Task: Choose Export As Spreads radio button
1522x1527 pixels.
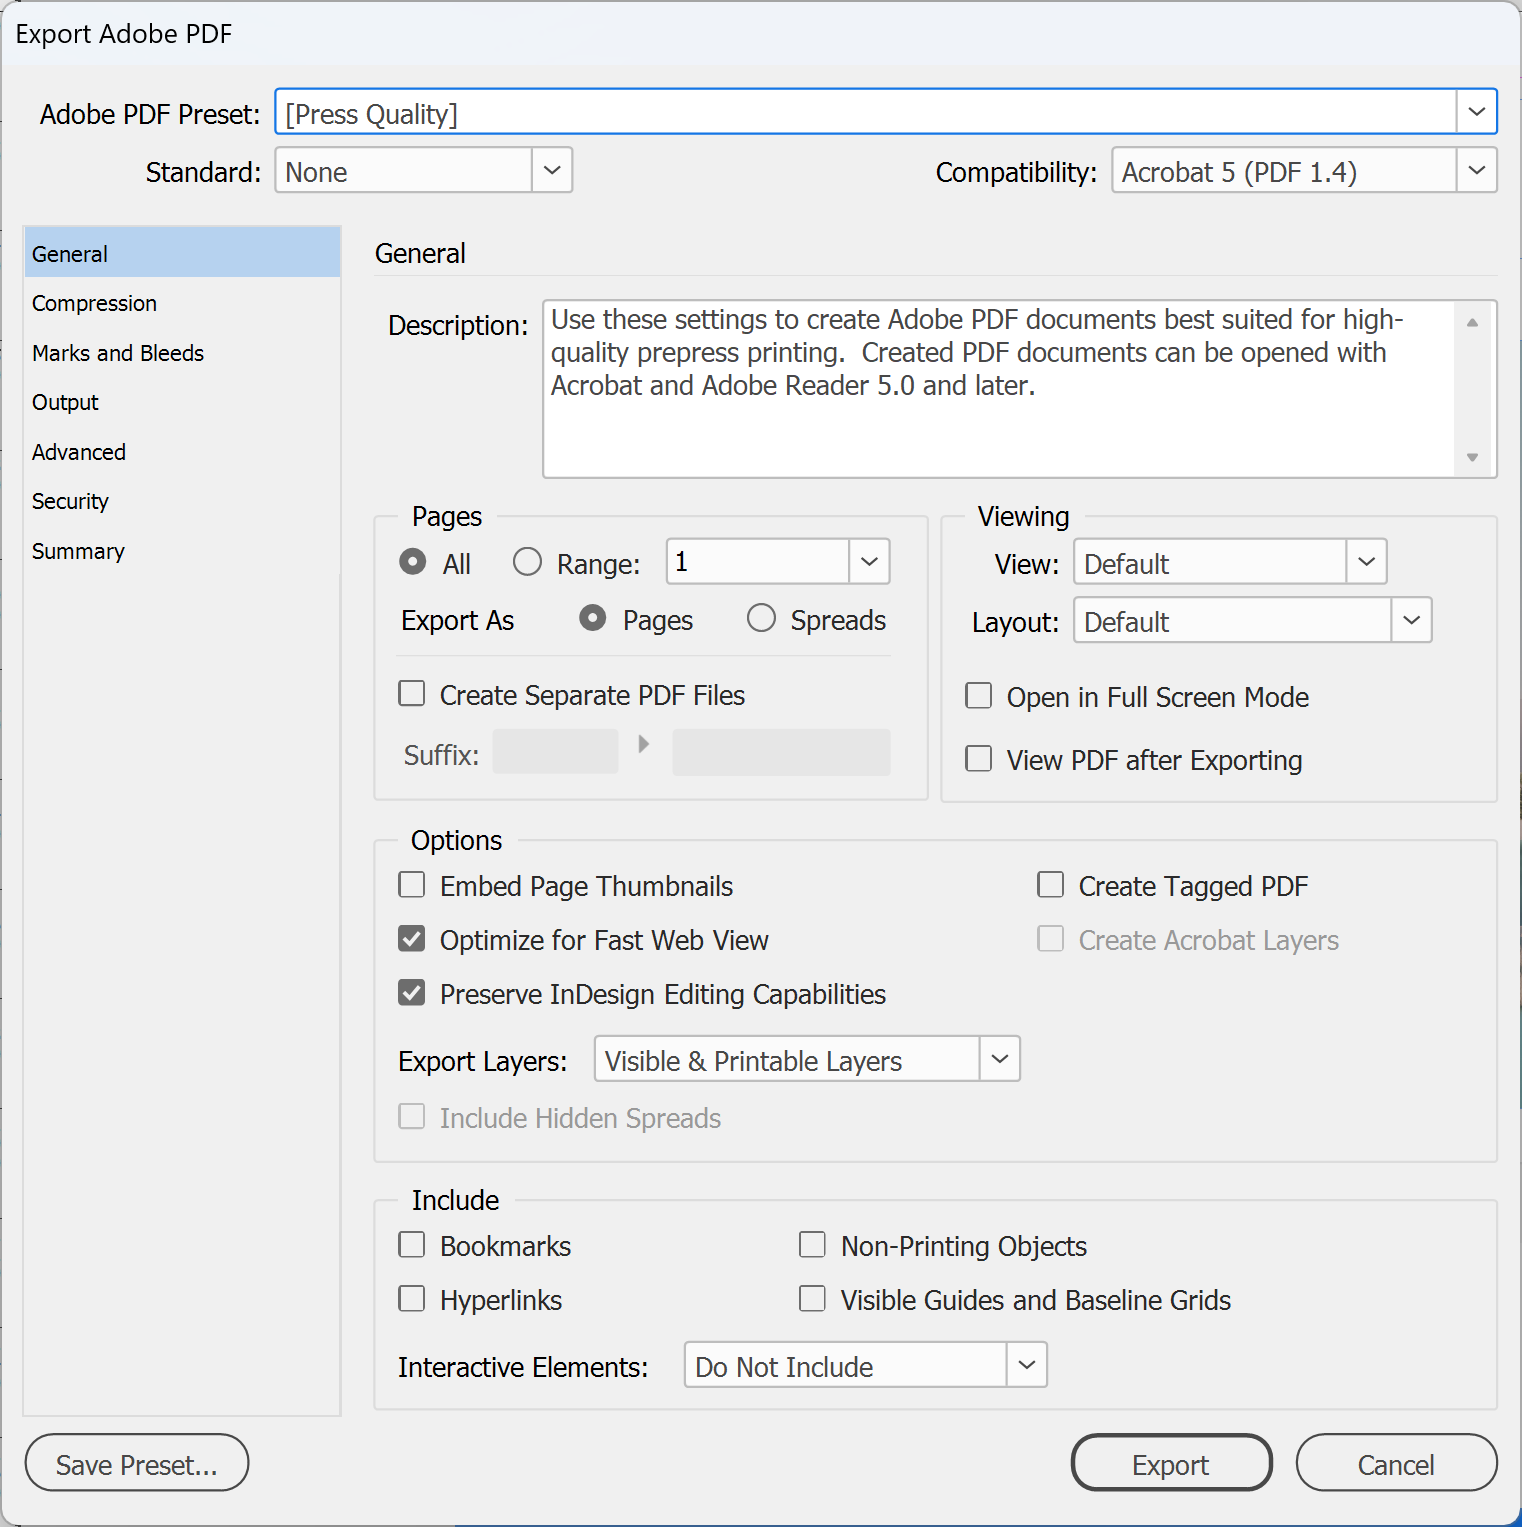Action: click(761, 618)
